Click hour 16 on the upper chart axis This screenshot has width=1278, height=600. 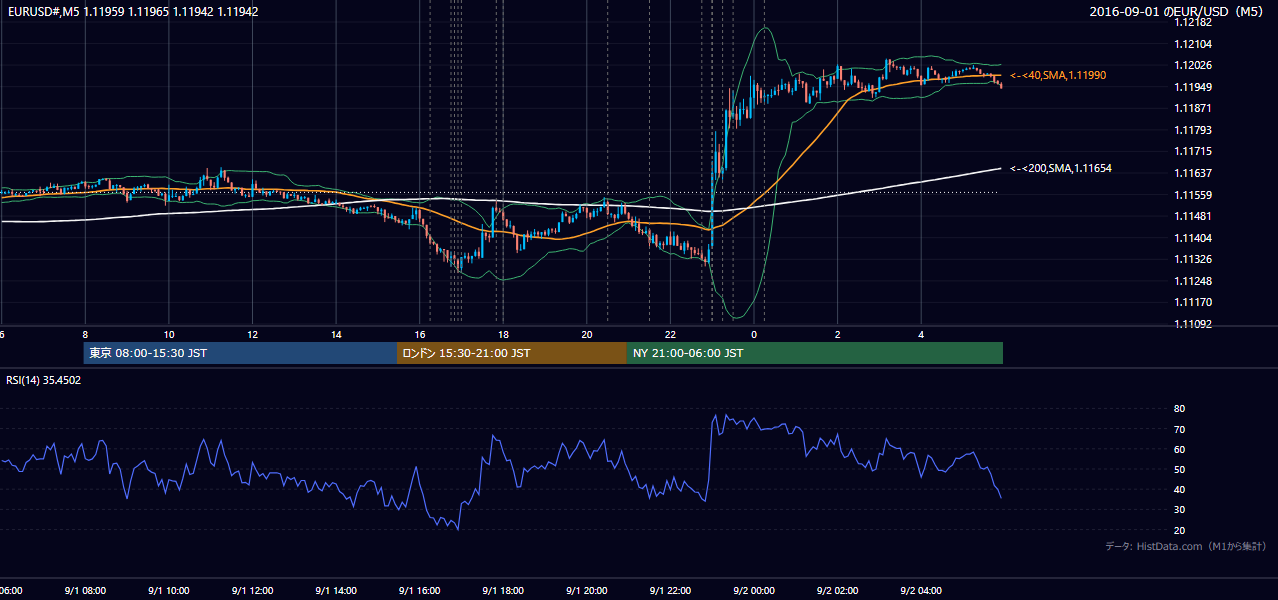tap(420, 334)
